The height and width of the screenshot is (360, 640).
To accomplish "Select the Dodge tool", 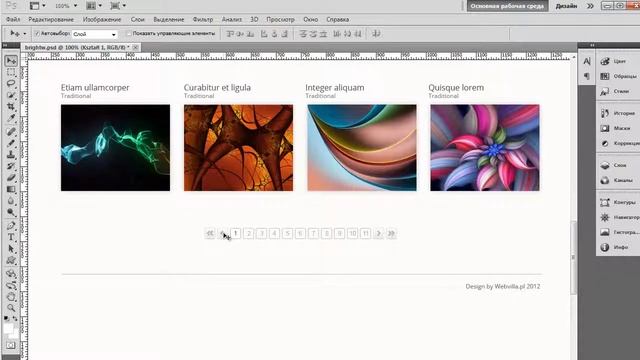I will point(11,213).
